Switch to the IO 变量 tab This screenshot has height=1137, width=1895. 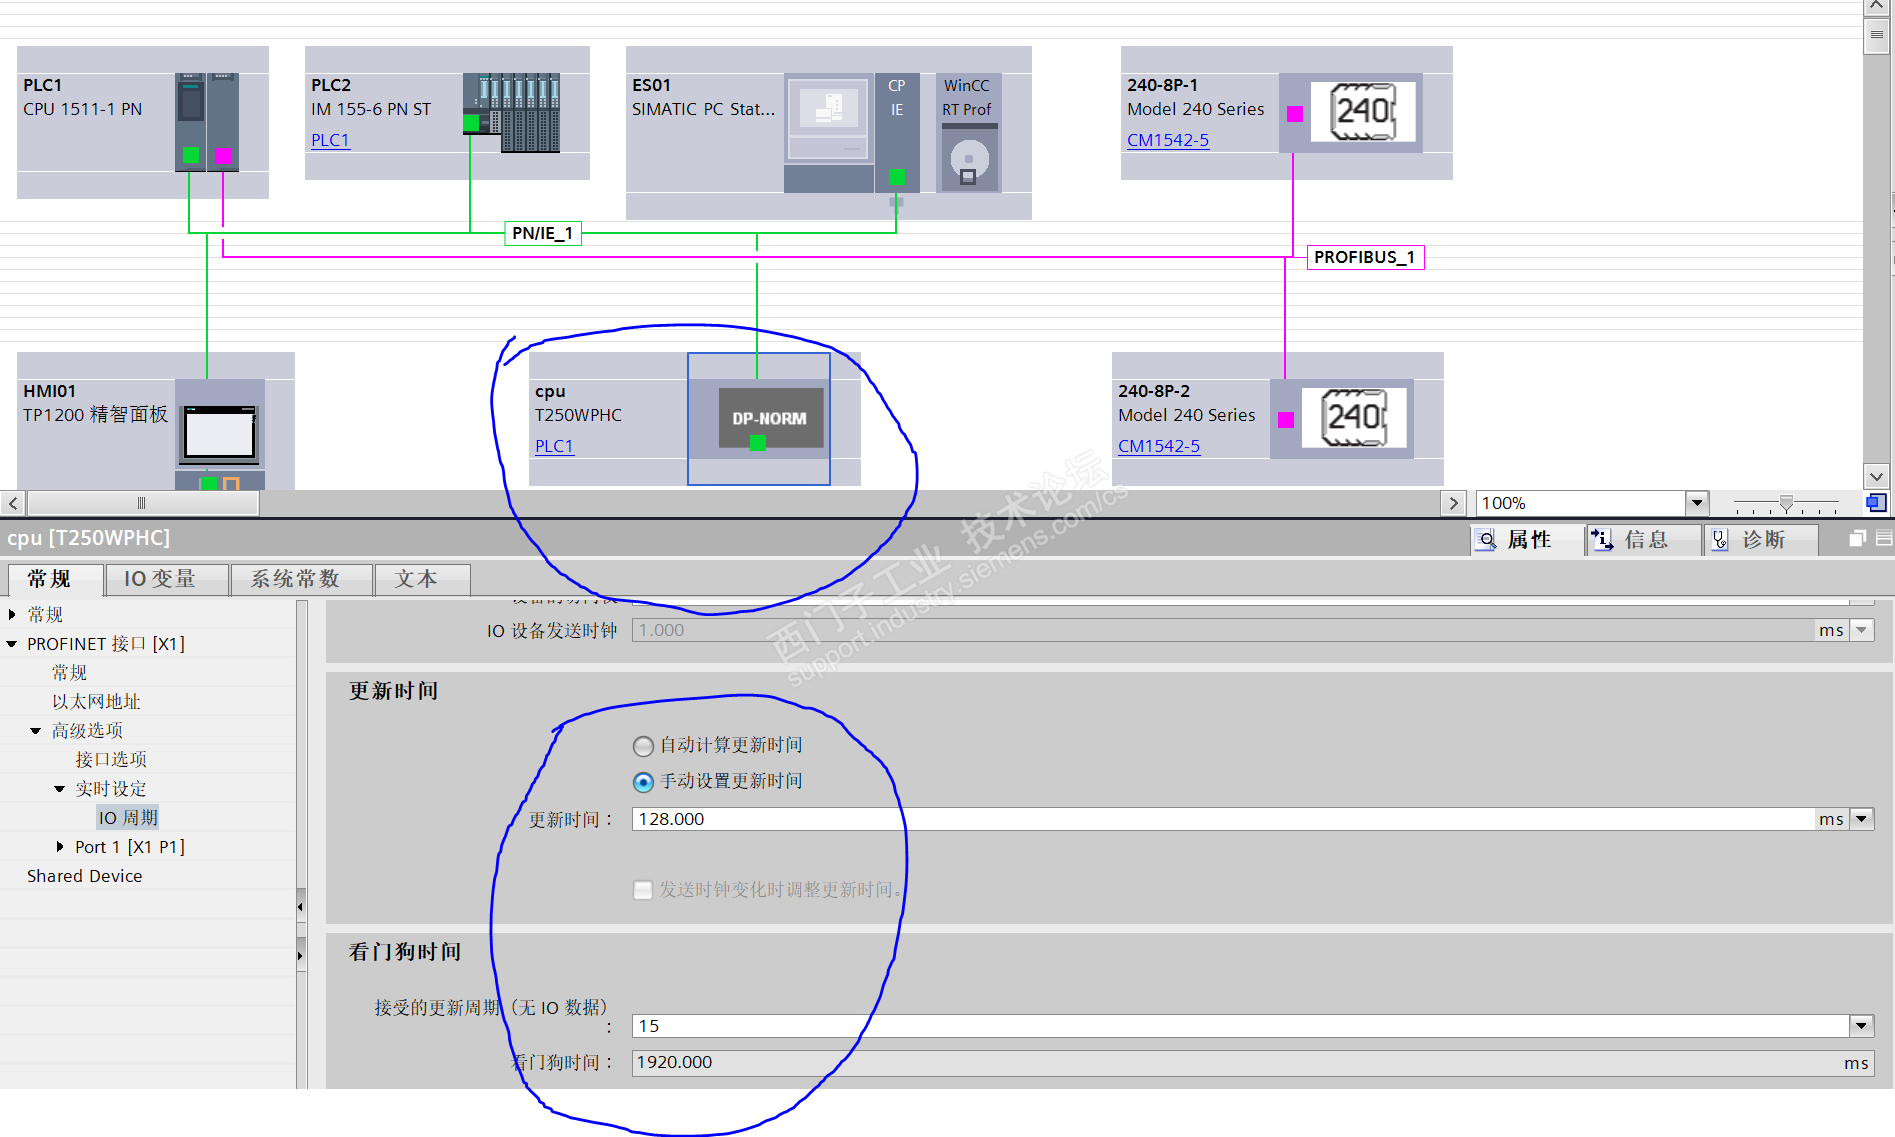pyautogui.click(x=166, y=579)
